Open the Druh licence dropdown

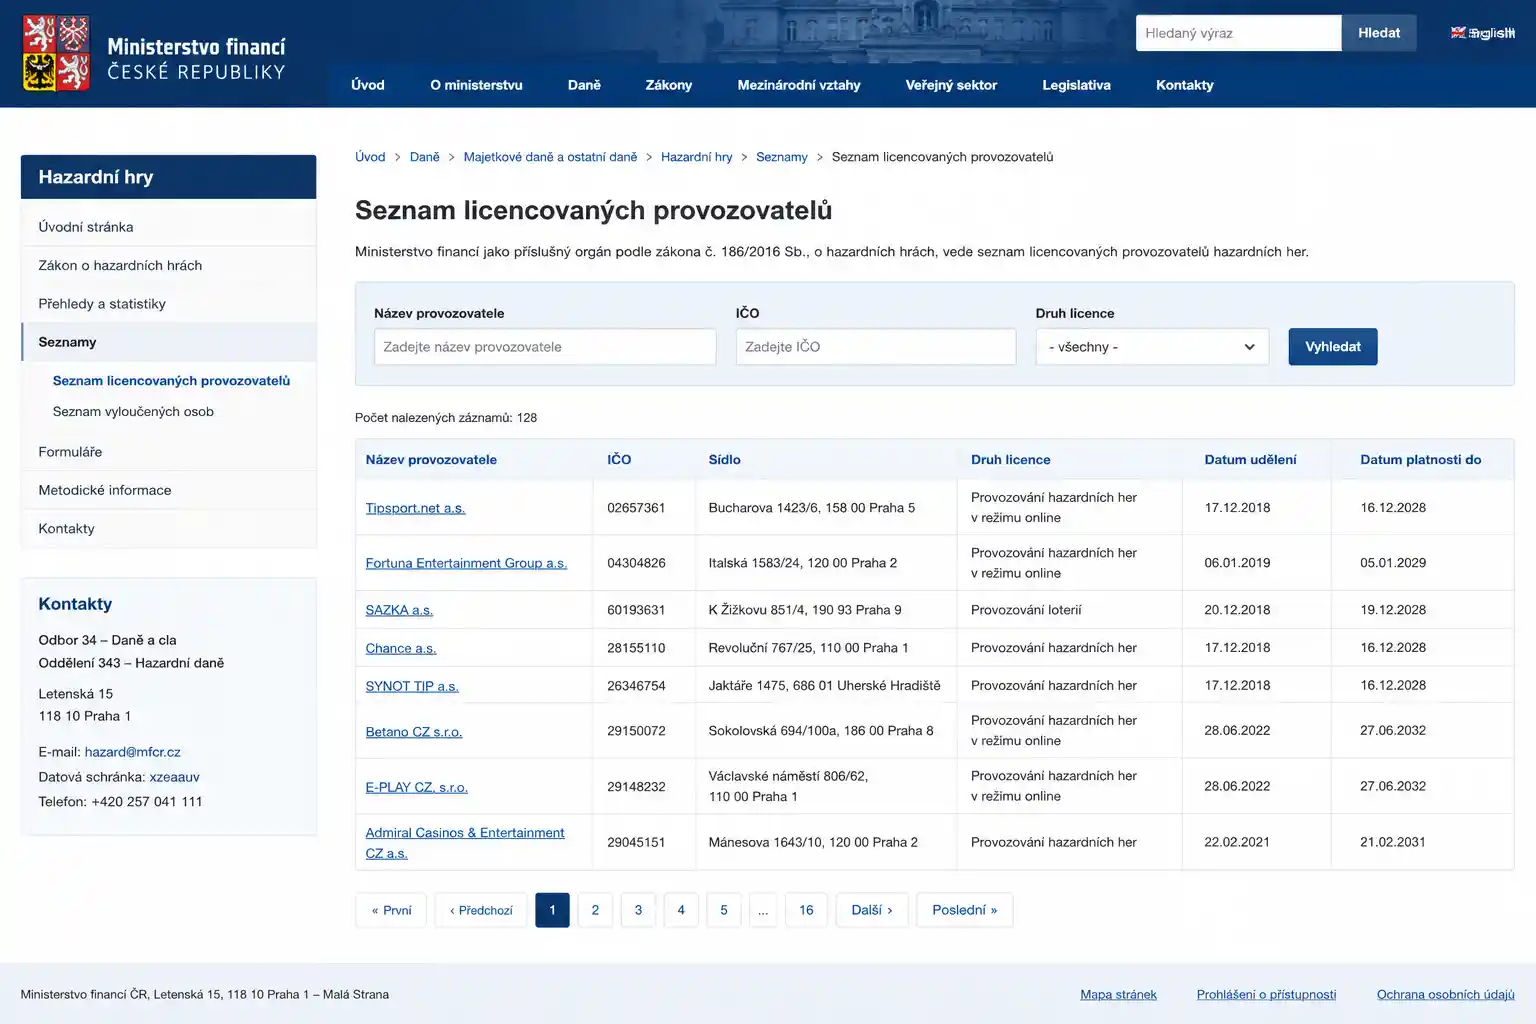[1152, 347]
